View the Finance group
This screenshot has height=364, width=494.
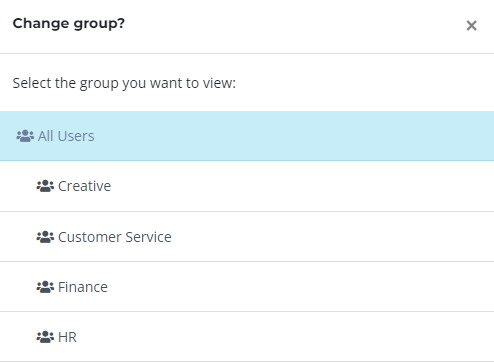tap(83, 287)
